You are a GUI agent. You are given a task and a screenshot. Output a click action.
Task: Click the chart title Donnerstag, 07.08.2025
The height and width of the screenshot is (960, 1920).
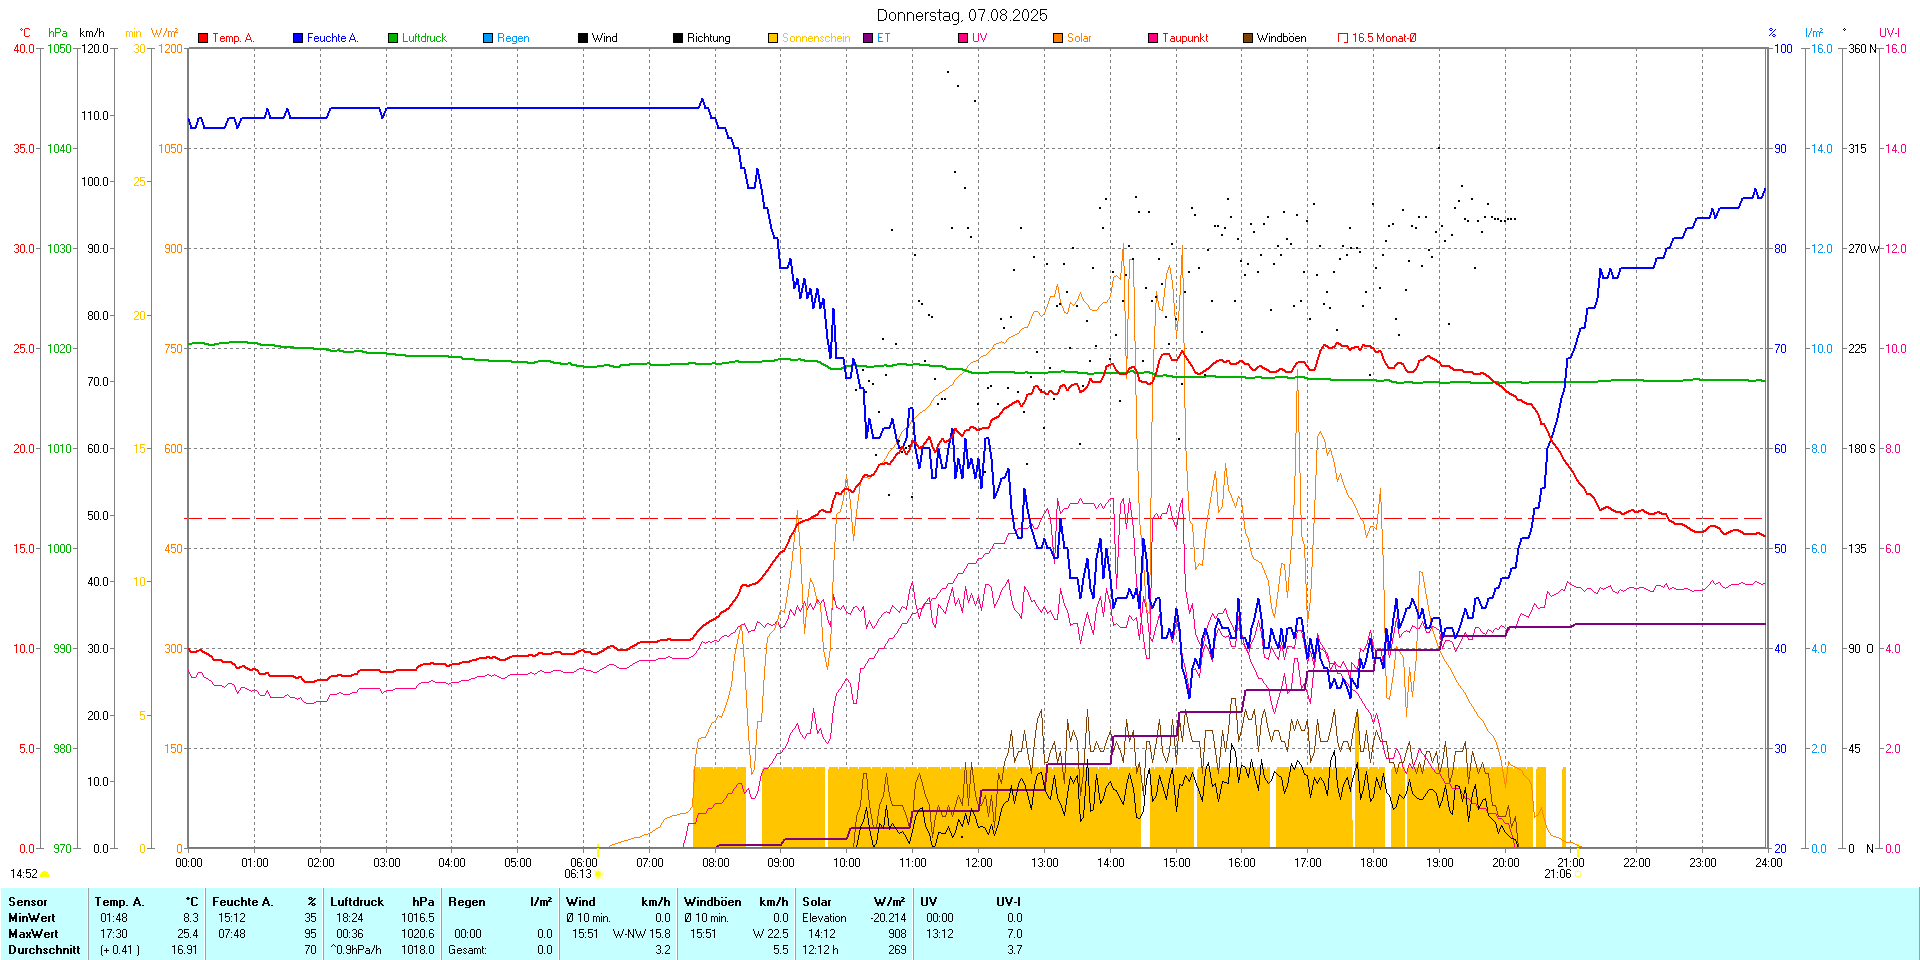coord(962,15)
